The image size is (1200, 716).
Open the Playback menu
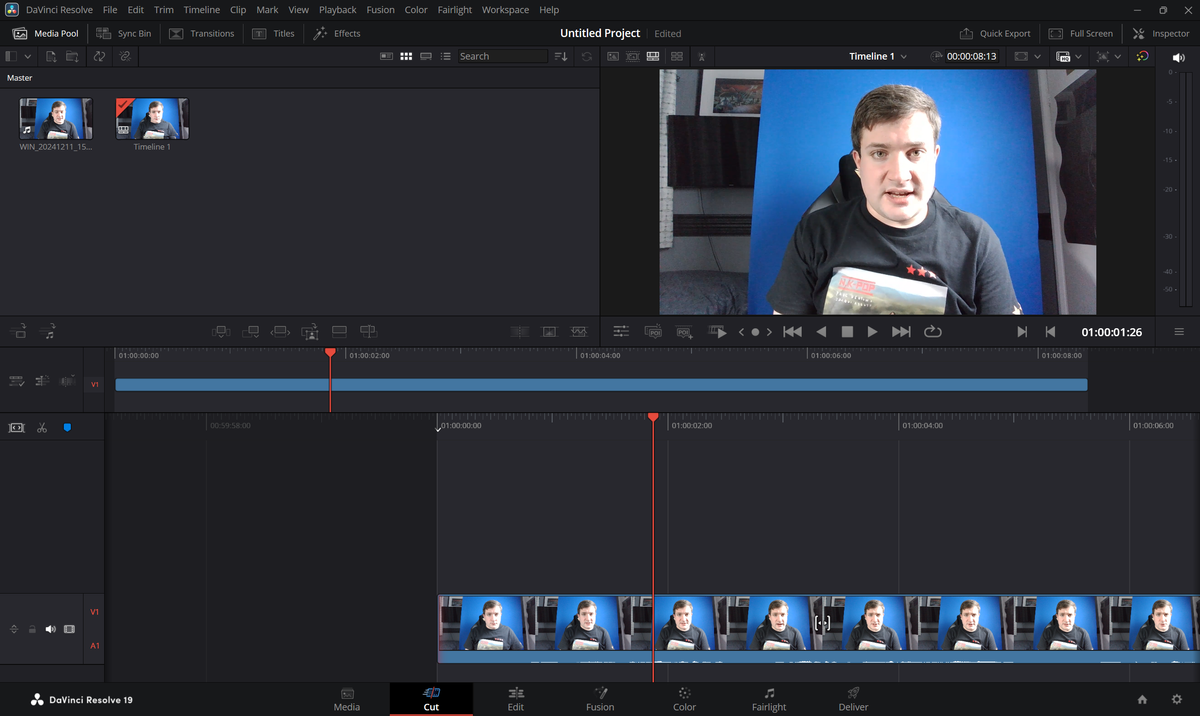pyautogui.click(x=337, y=9)
